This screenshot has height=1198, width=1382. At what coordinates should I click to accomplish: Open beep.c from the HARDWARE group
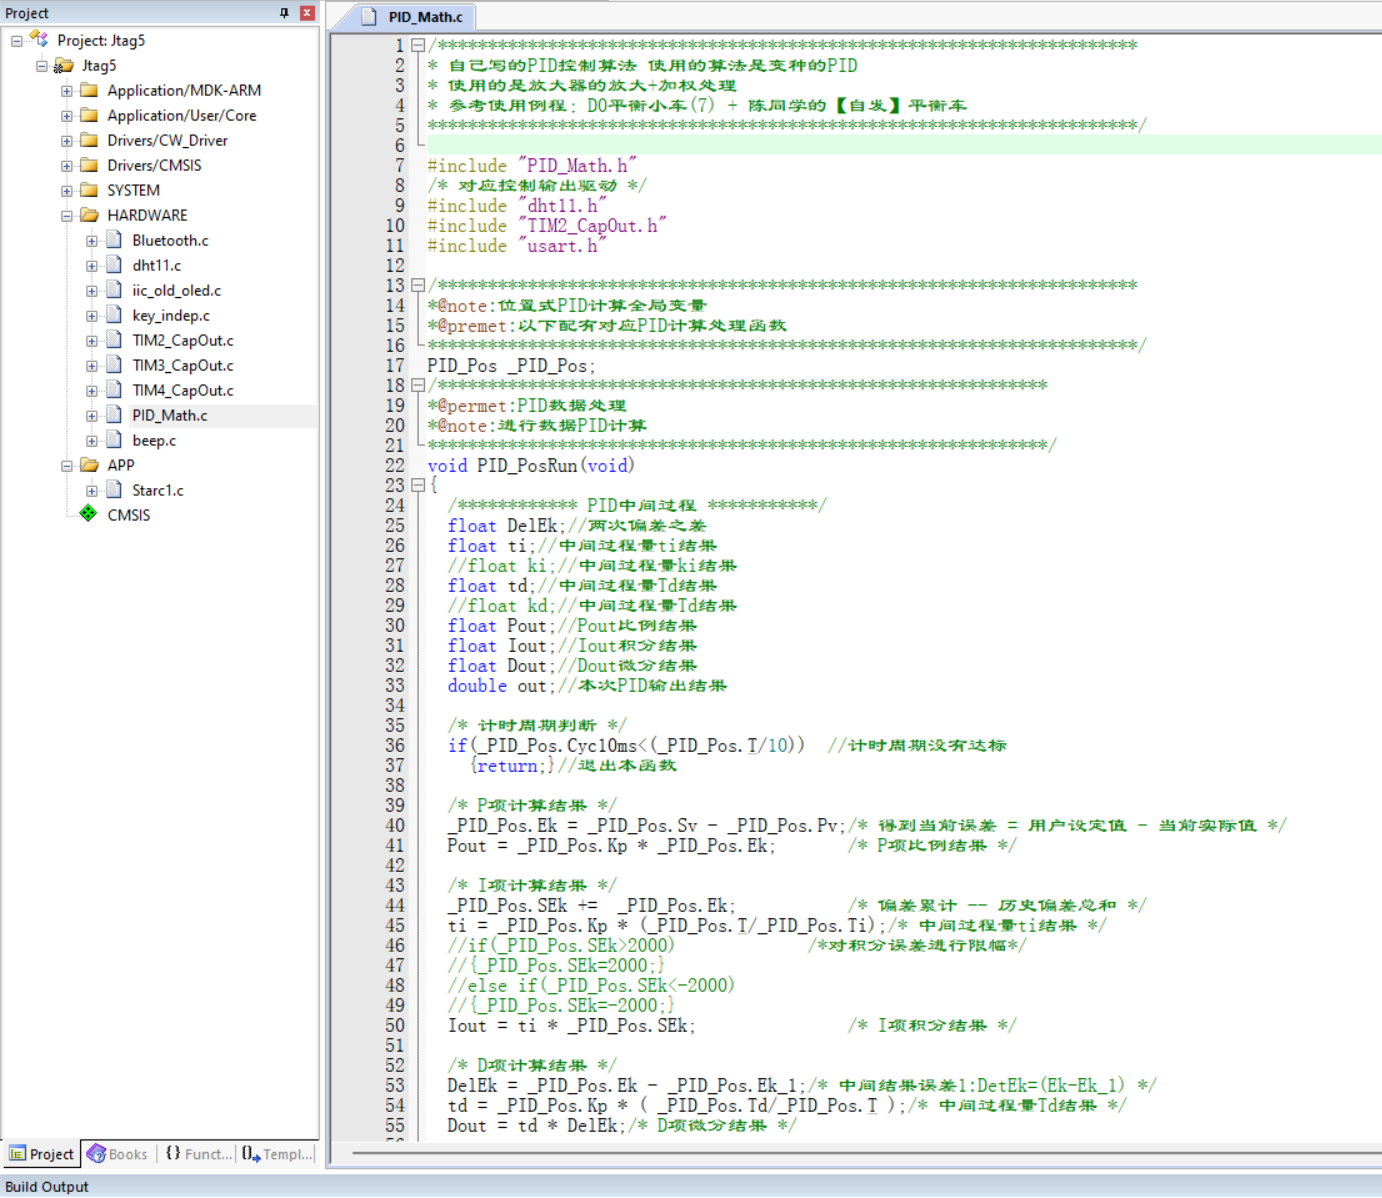154,441
